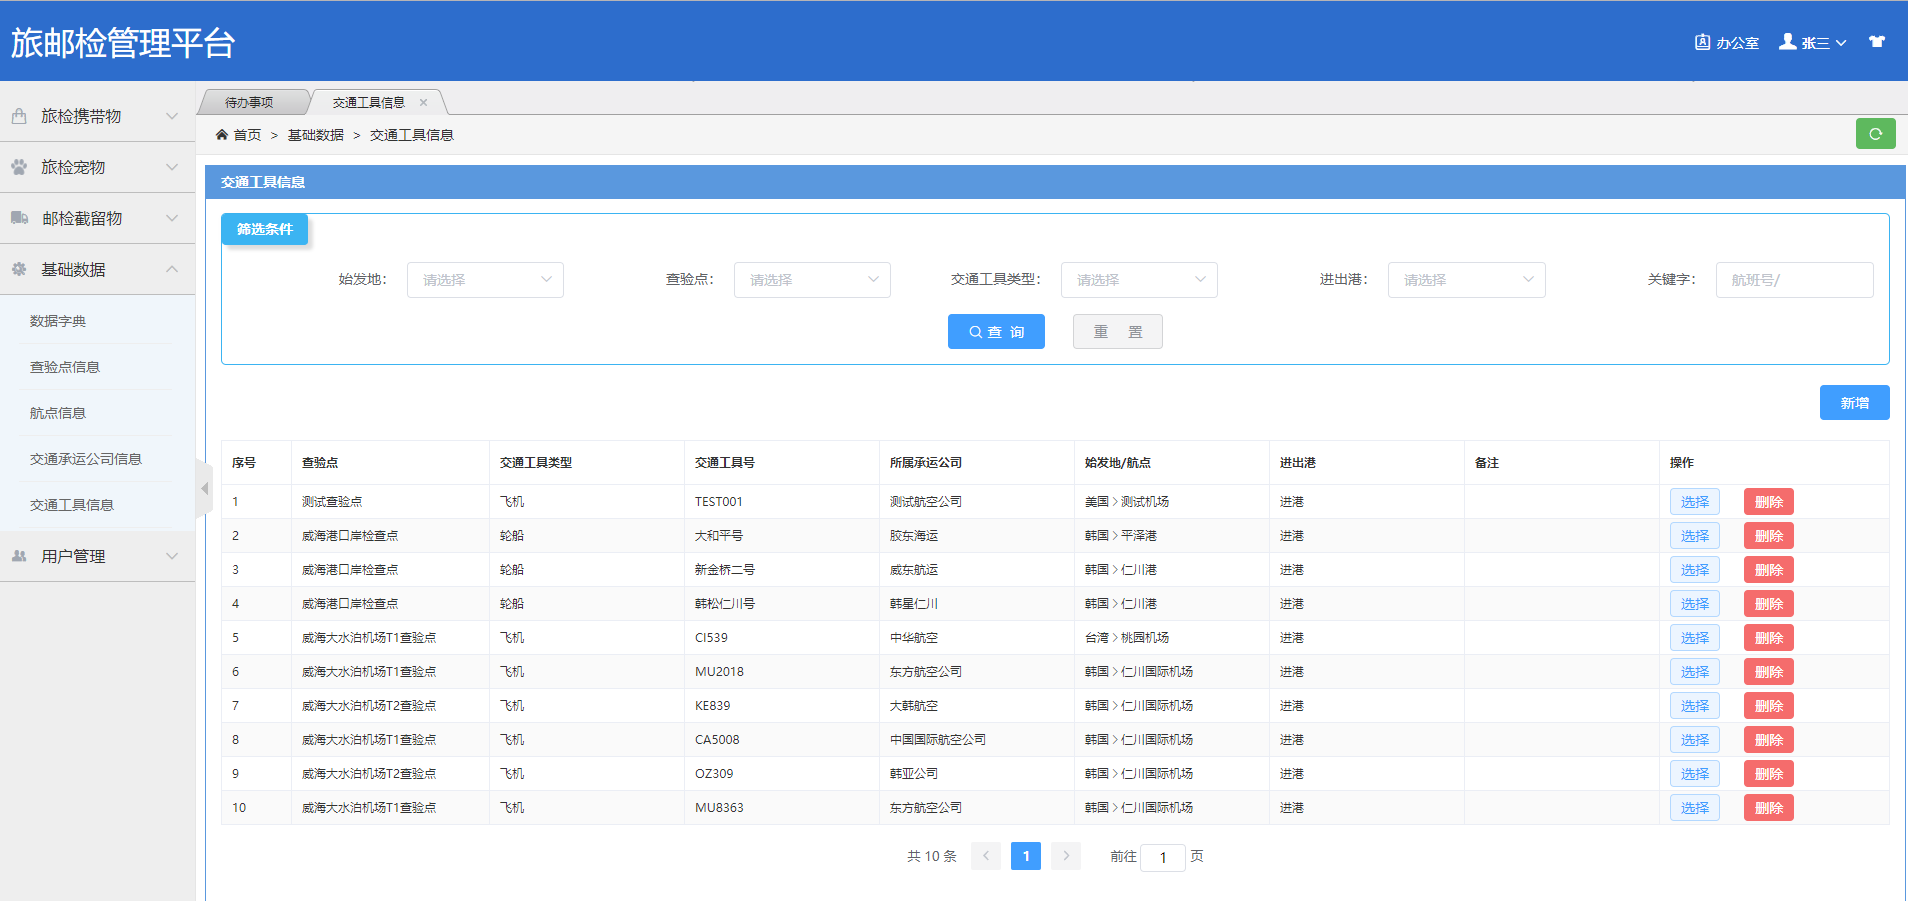The image size is (1908, 901).
Task: Click the green refresh icon button
Action: [x=1875, y=134]
